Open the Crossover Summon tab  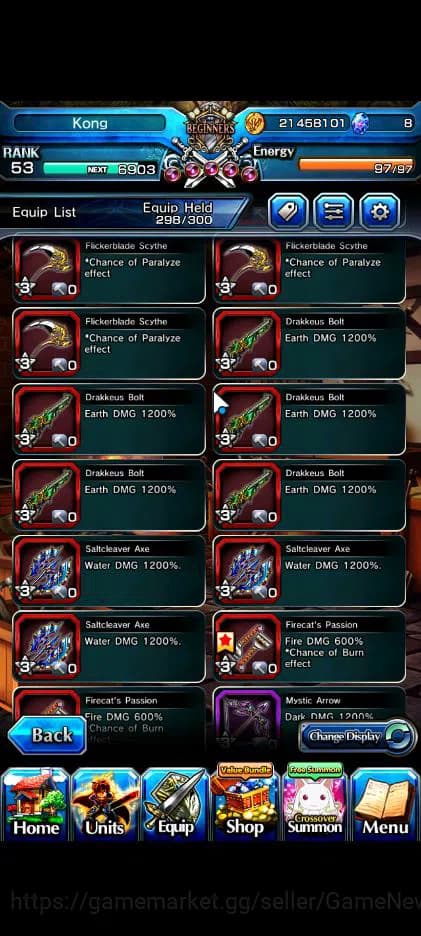pyautogui.click(x=315, y=801)
